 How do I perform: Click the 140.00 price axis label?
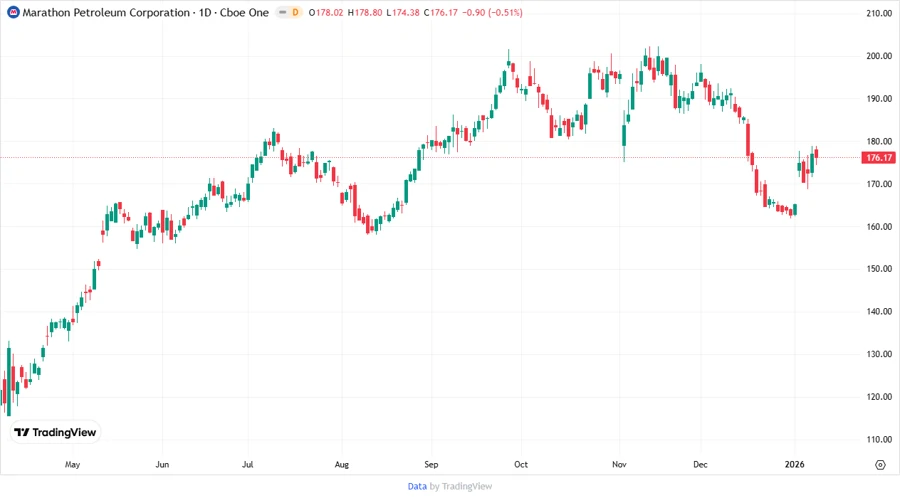[879, 312]
